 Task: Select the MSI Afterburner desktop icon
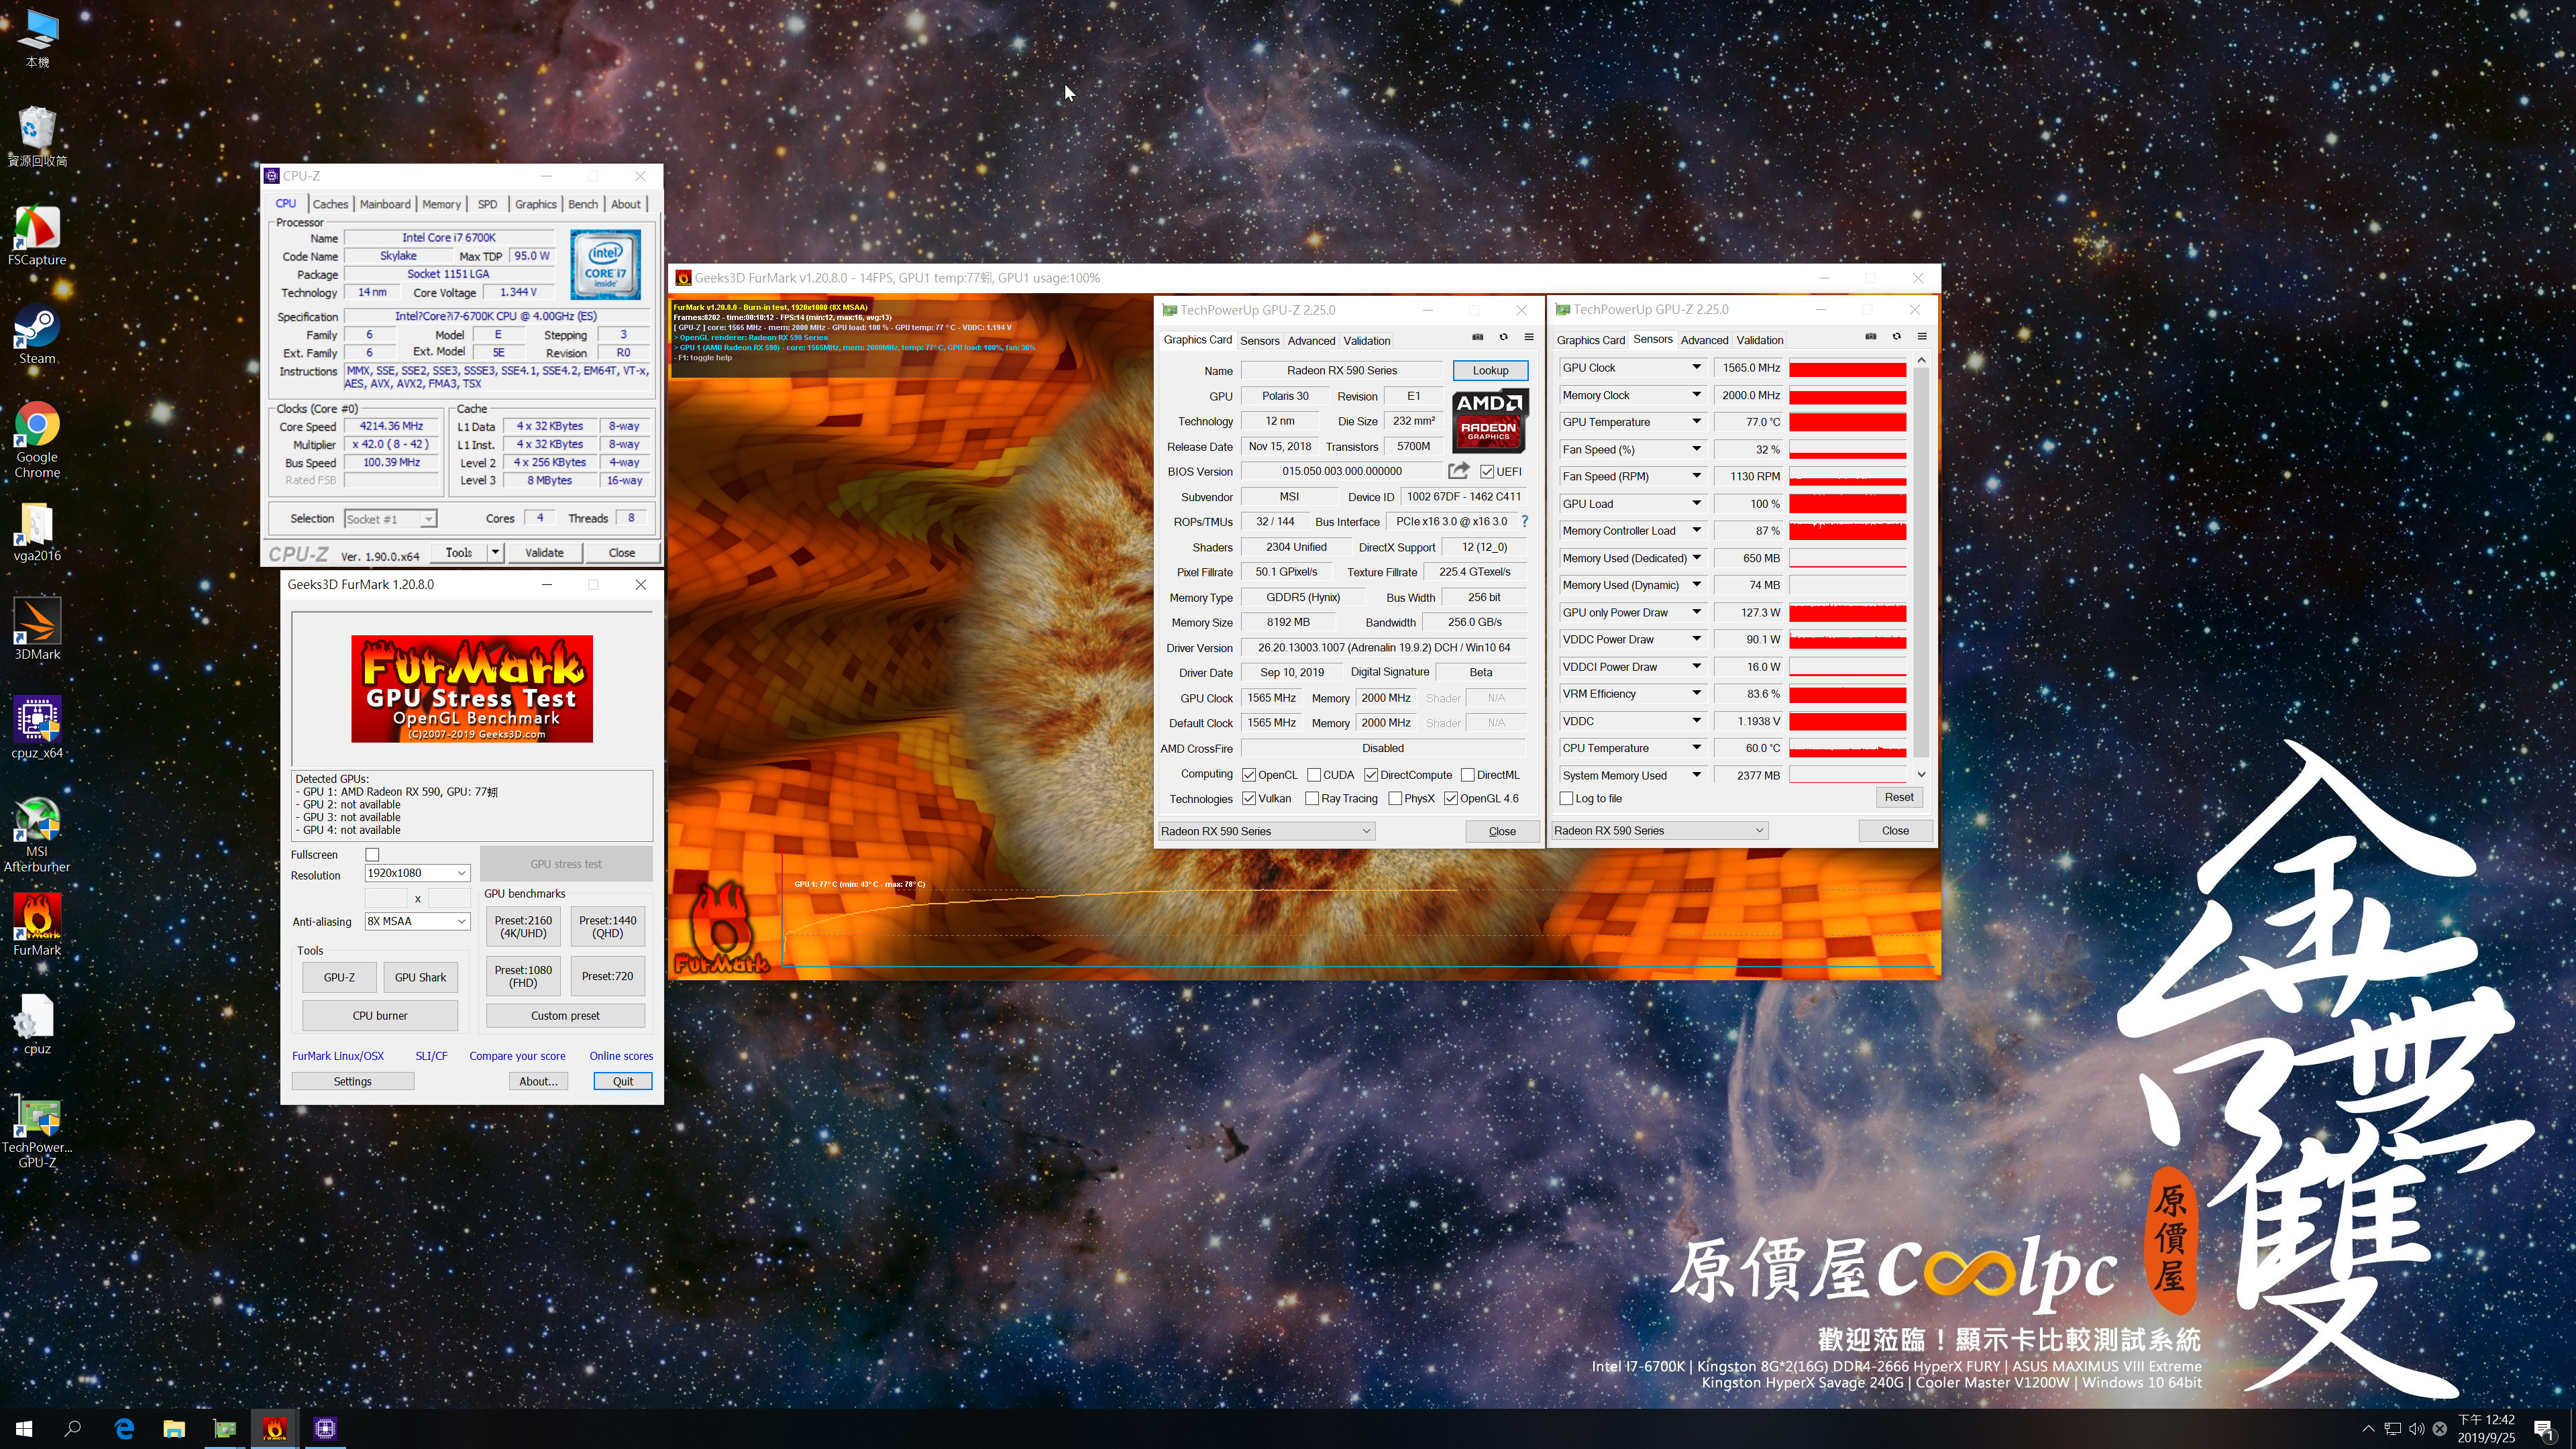point(37,835)
